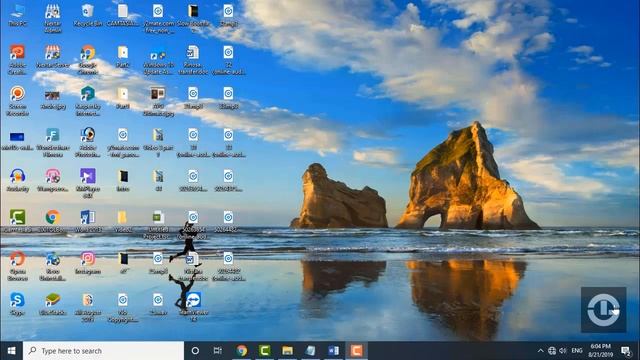Show hidden system tray icons
This screenshot has width=640, height=360.
pyautogui.click(x=540, y=351)
